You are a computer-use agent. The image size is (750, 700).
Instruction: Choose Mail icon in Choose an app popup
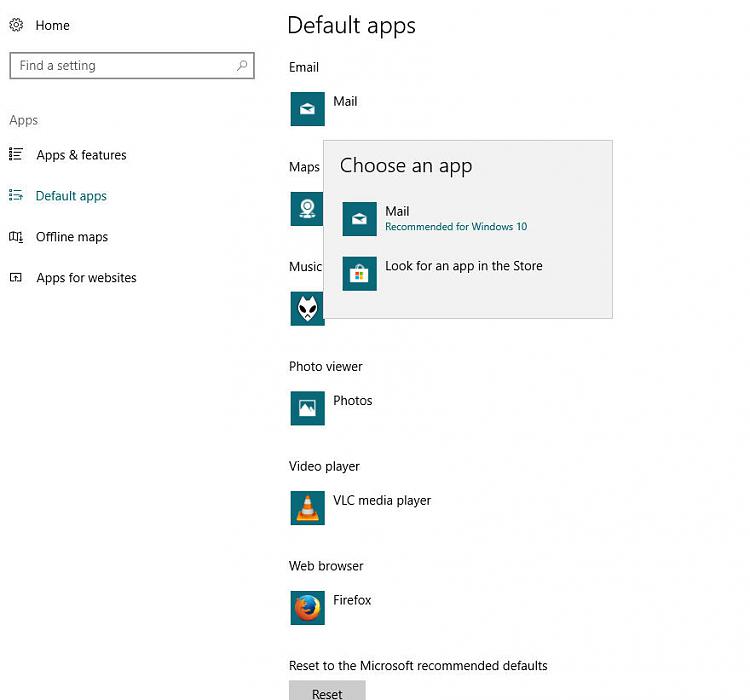(360, 219)
